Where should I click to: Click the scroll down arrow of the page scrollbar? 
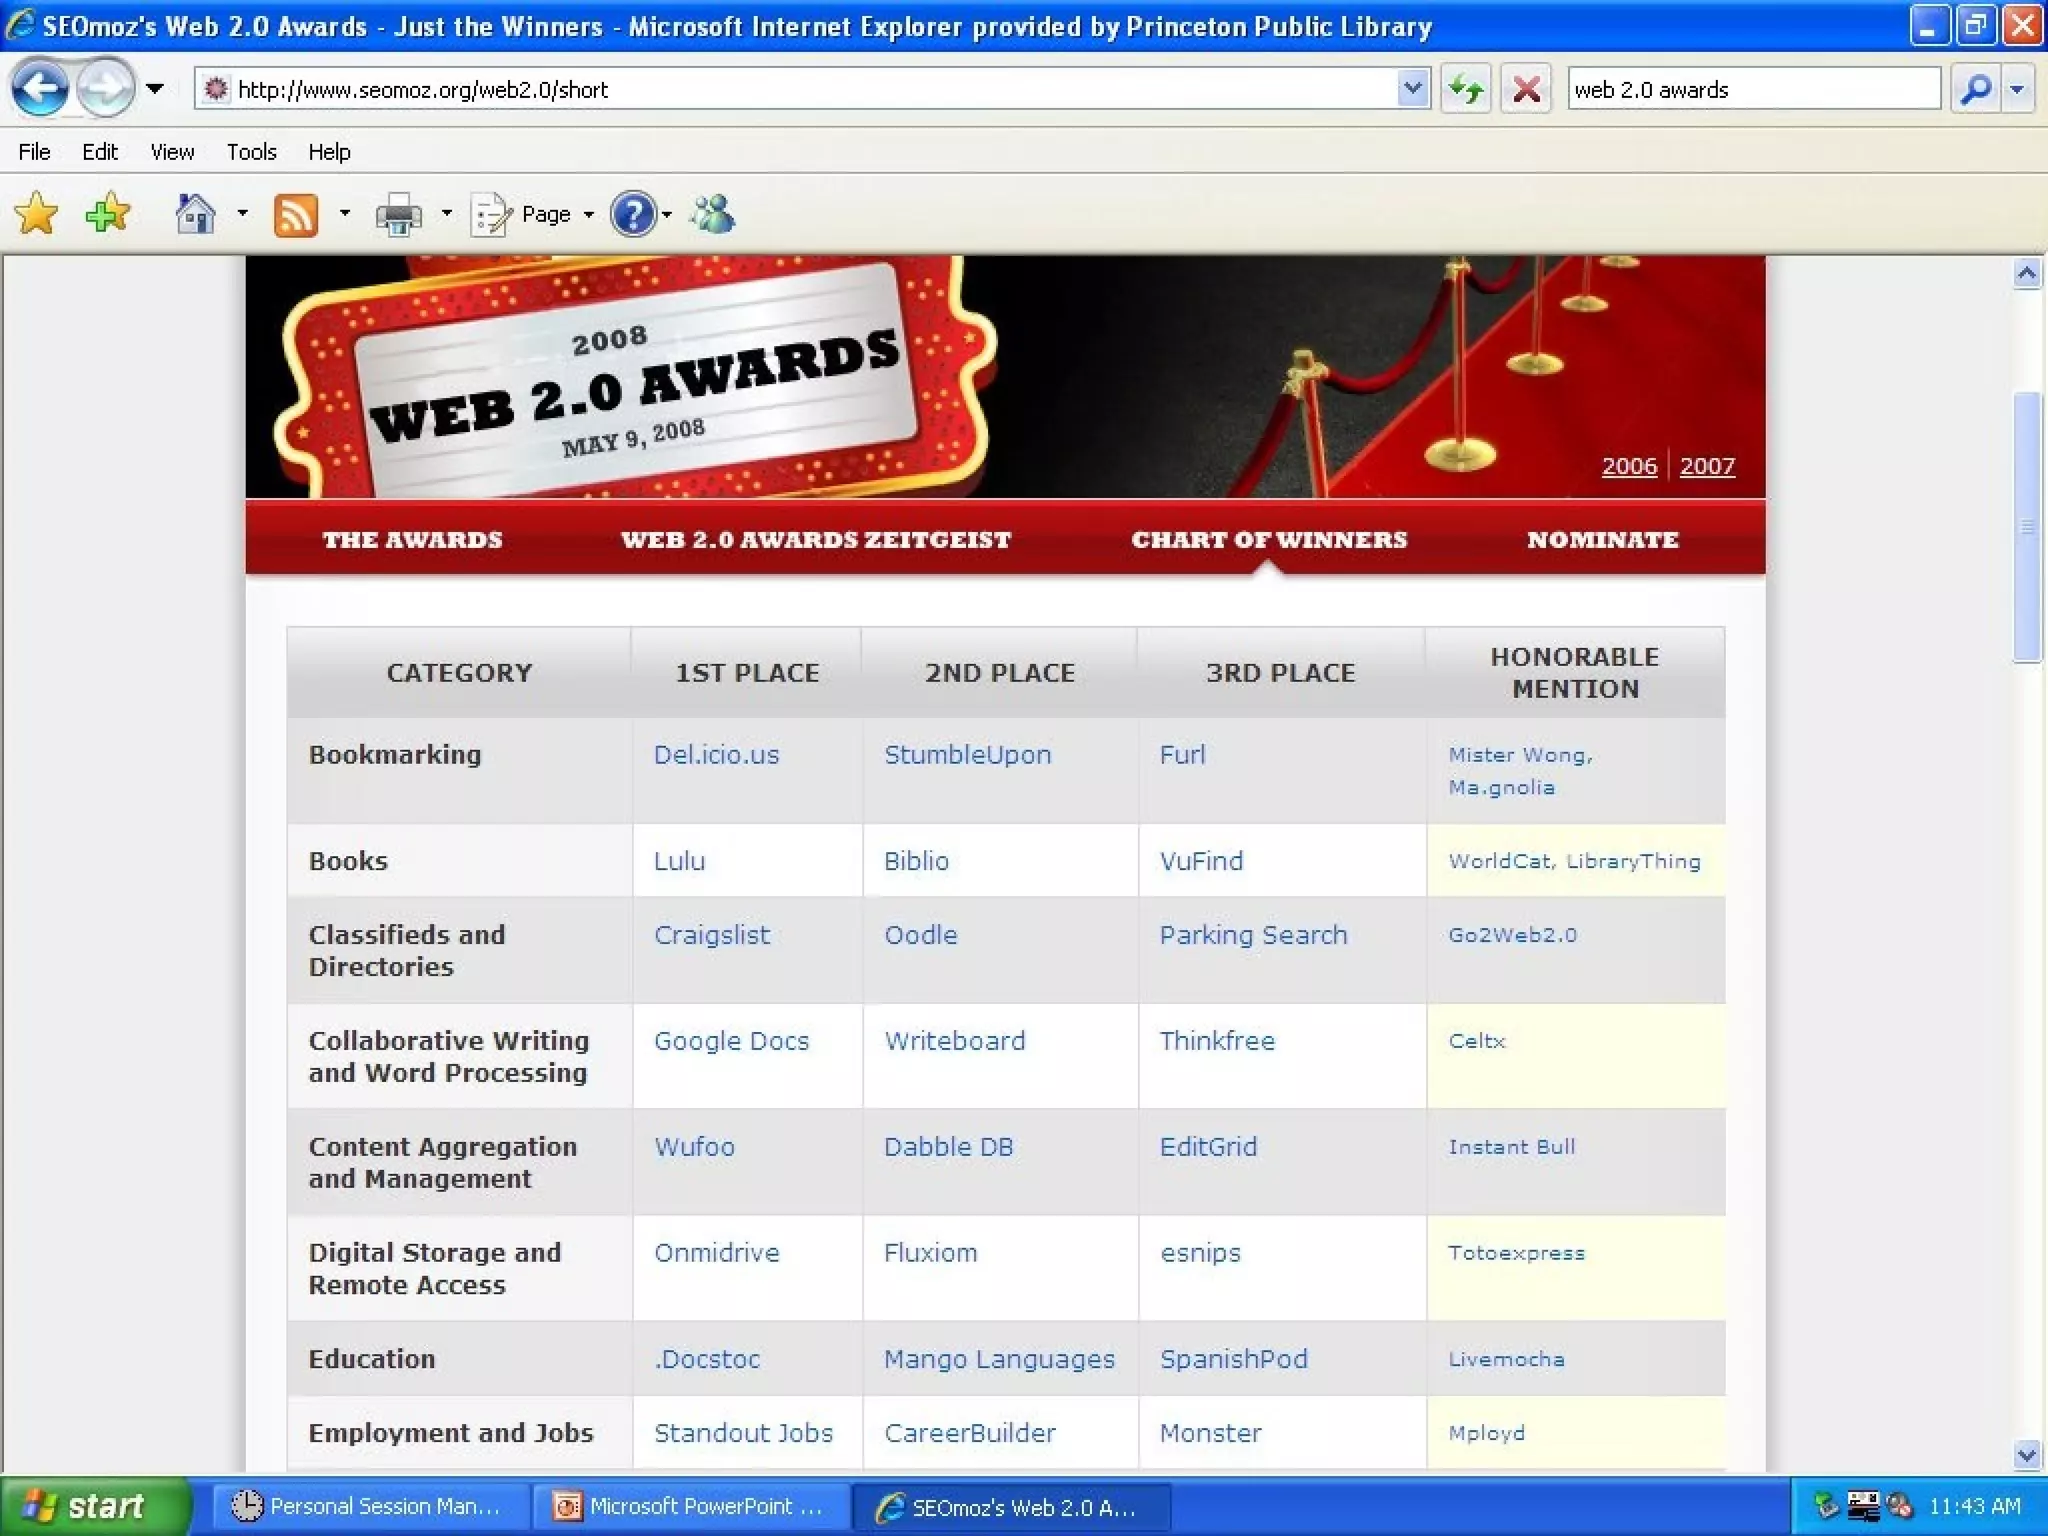point(2026,1454)
